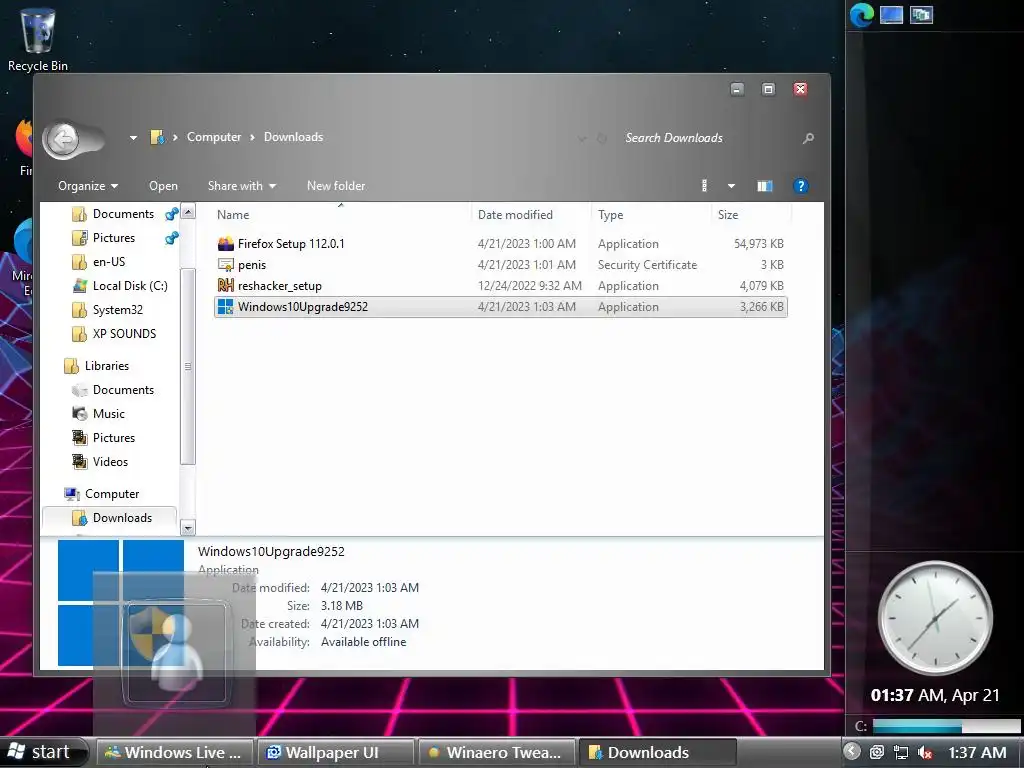Show hidden tray icons arrow
Screen dimensions: 1024x768
[852, 752]
